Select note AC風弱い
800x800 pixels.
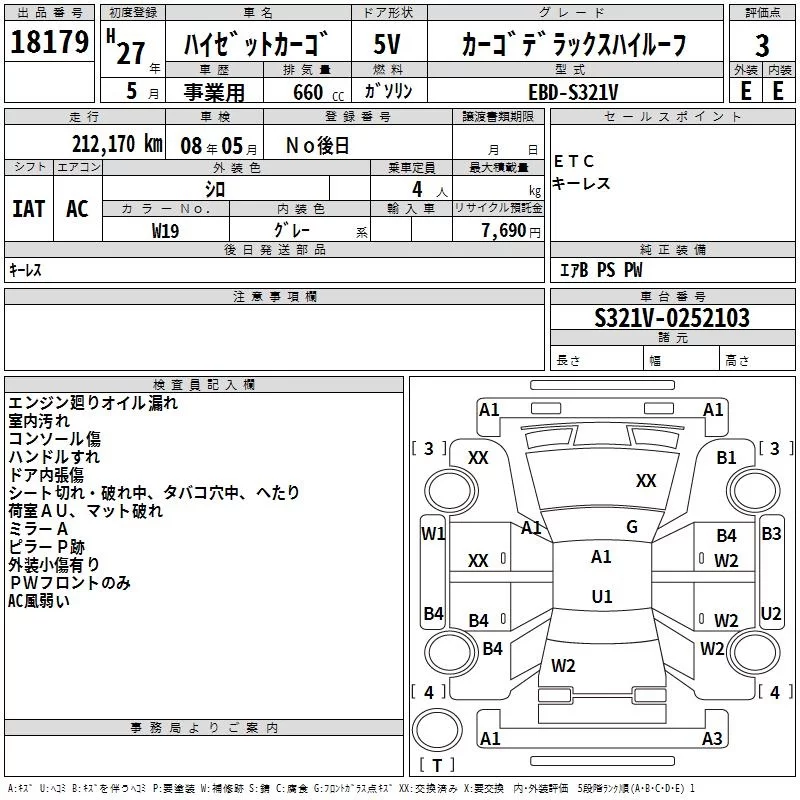pyautogui.click(x=38, y=601)
